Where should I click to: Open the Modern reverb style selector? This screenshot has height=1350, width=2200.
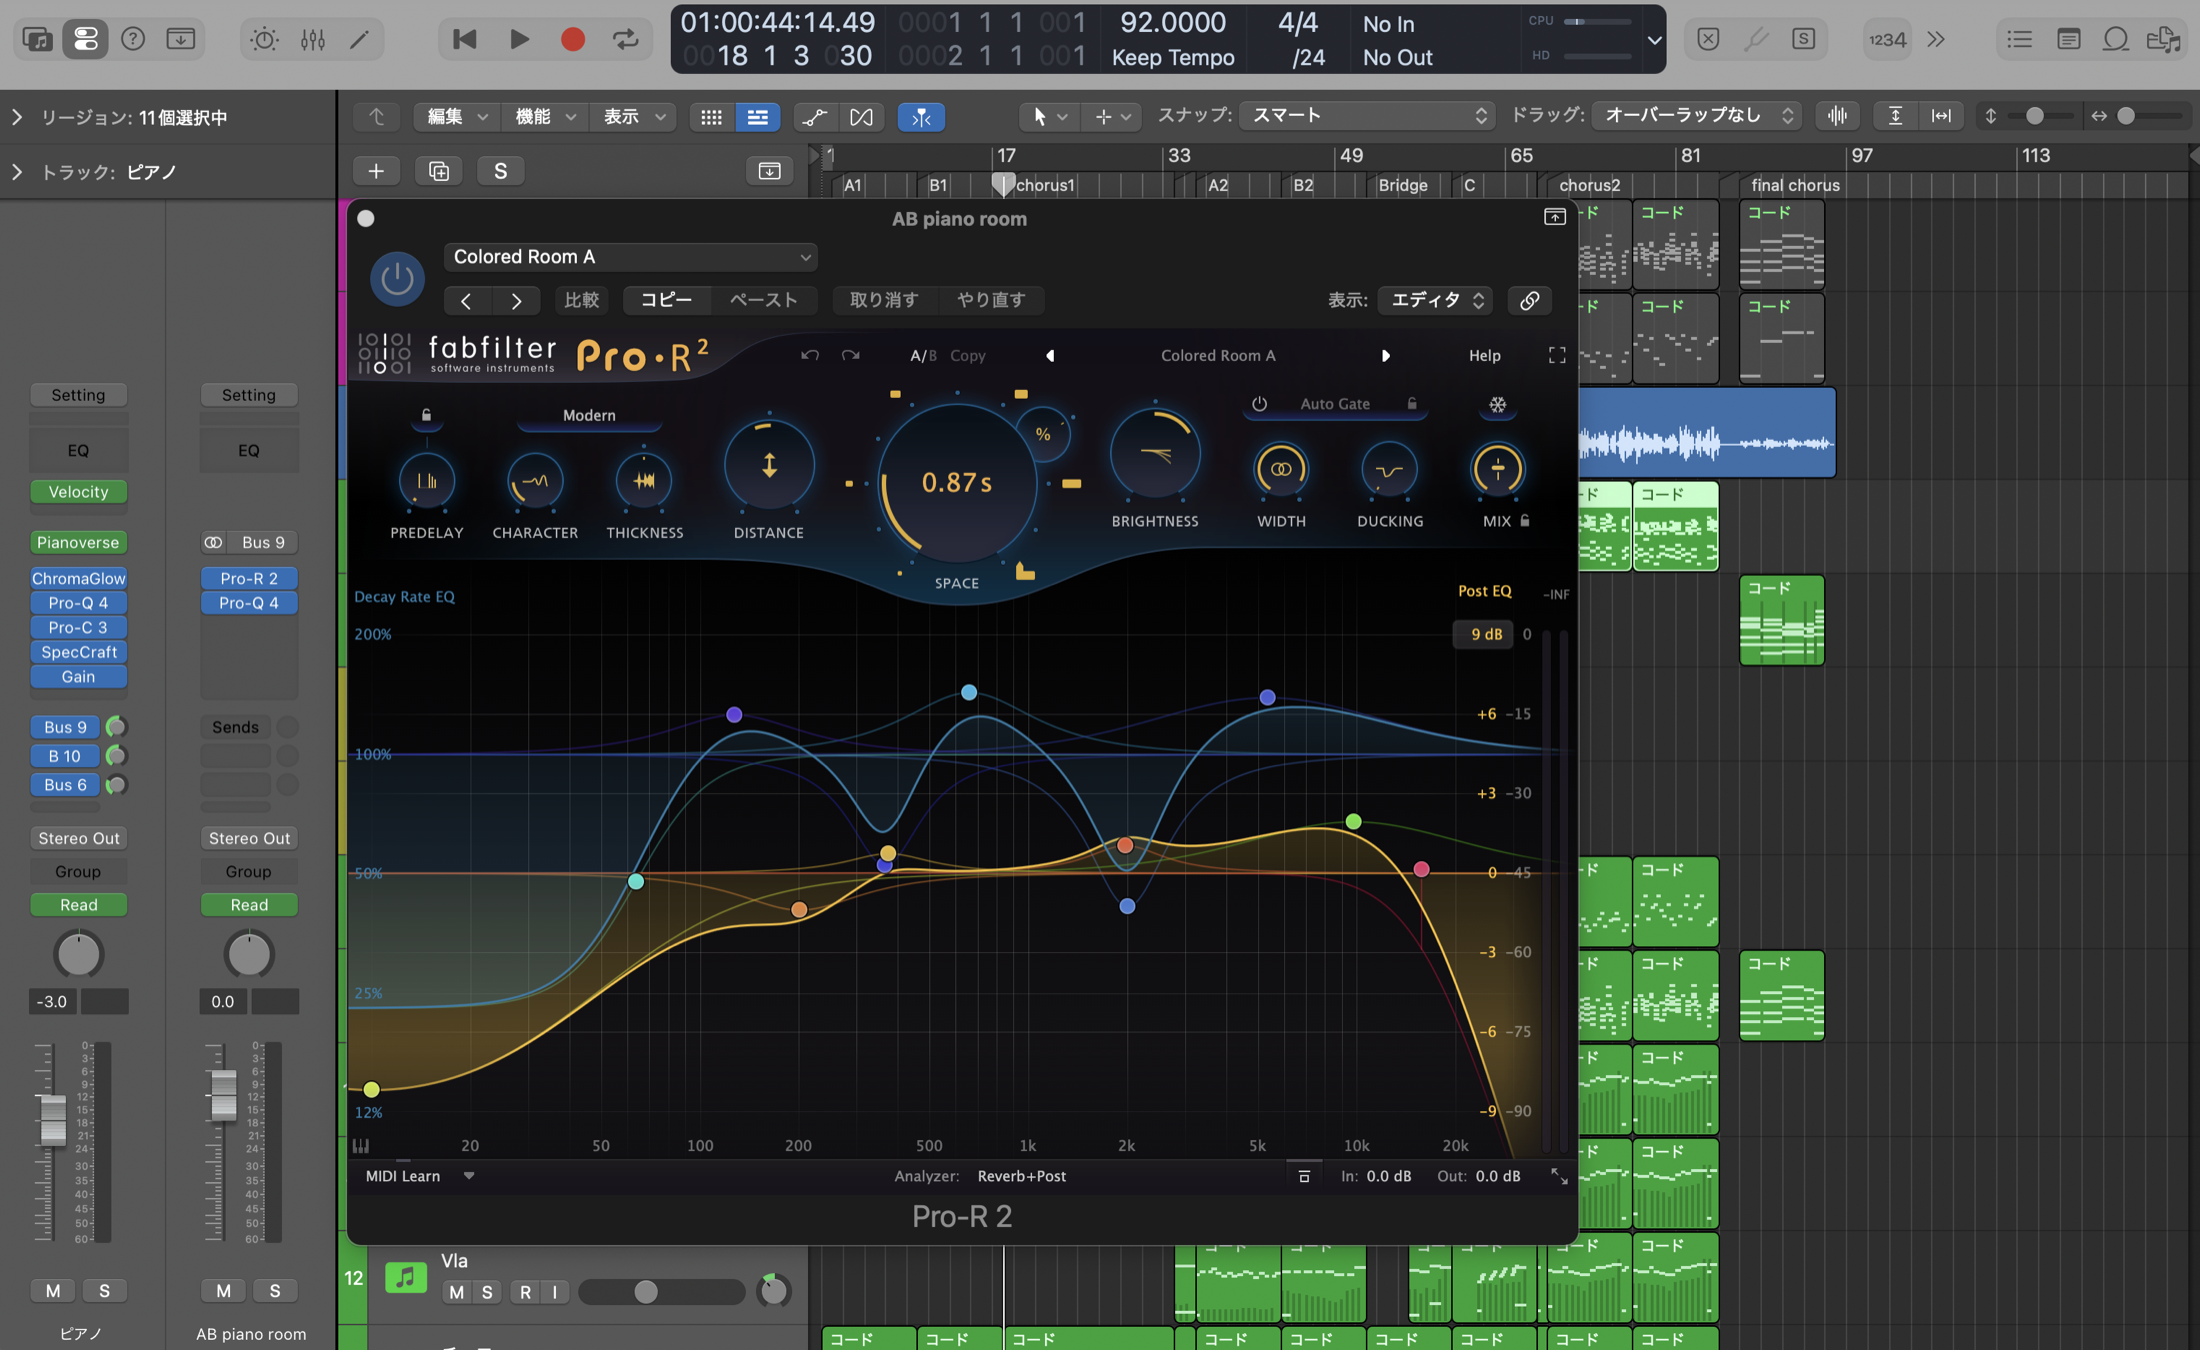(x=589, y=415)
